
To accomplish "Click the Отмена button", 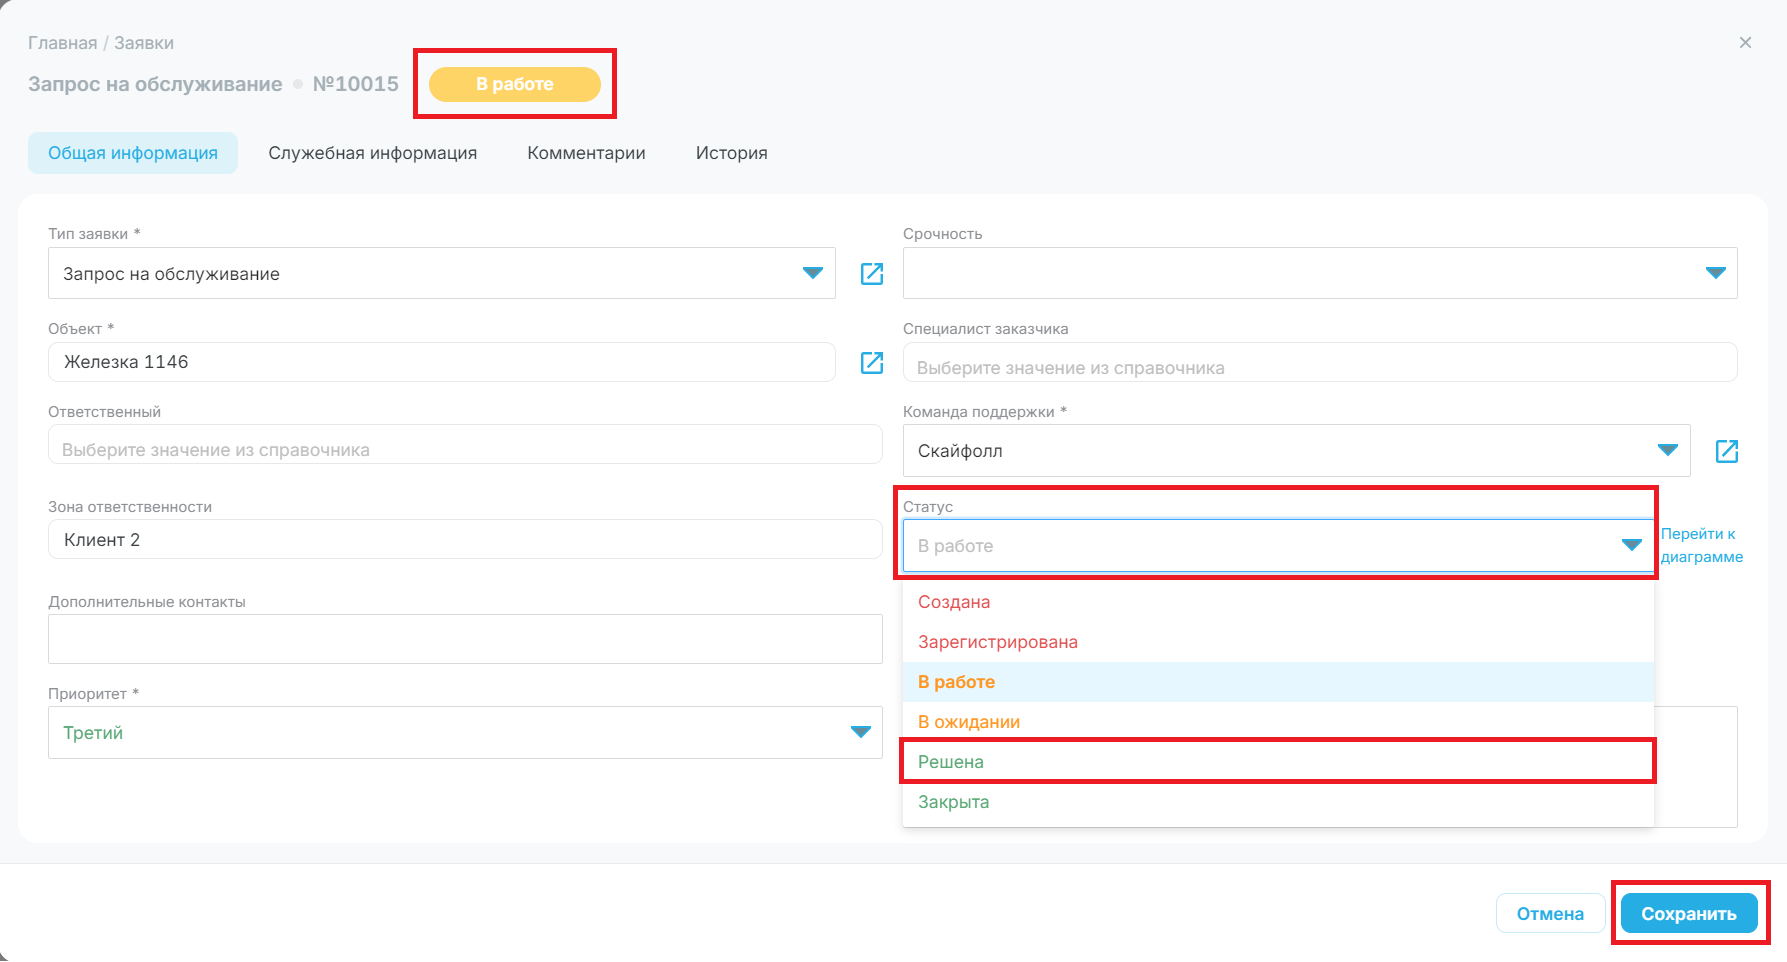I will click(x=1550, y=913).
